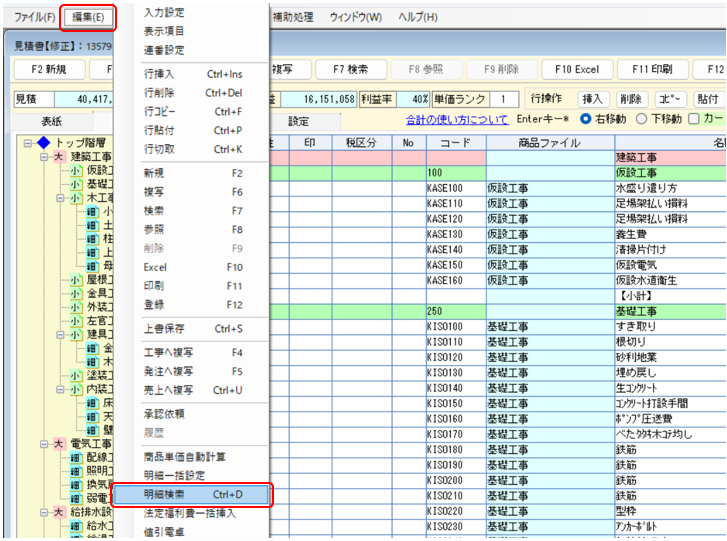Viewport: 727px width, 541px height.
Task: Choose Excel F10 in the menu
Action: click(193, 267)
